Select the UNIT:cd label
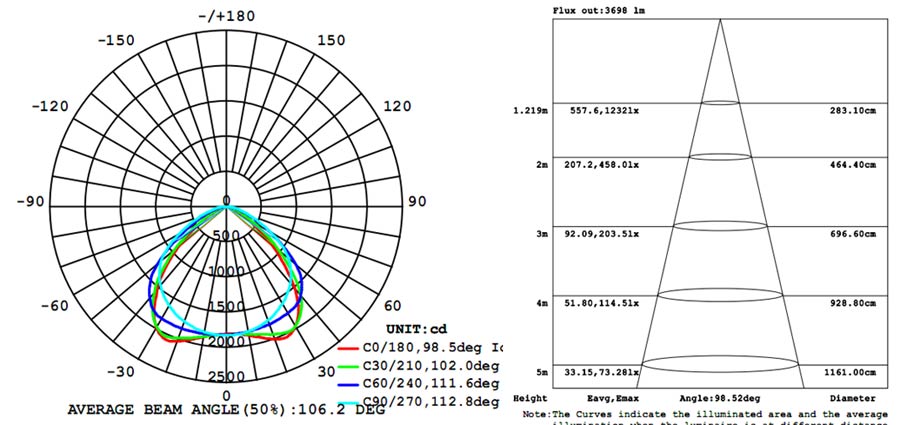This screenshot has width=900, height=425. tap(415, 329)
